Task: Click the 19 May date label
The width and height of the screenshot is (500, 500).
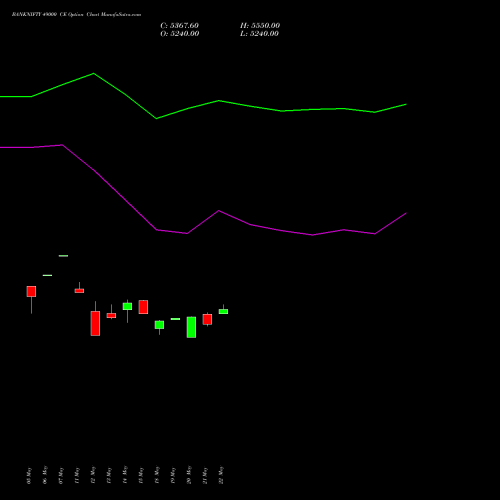Action: tap(173, 475)
